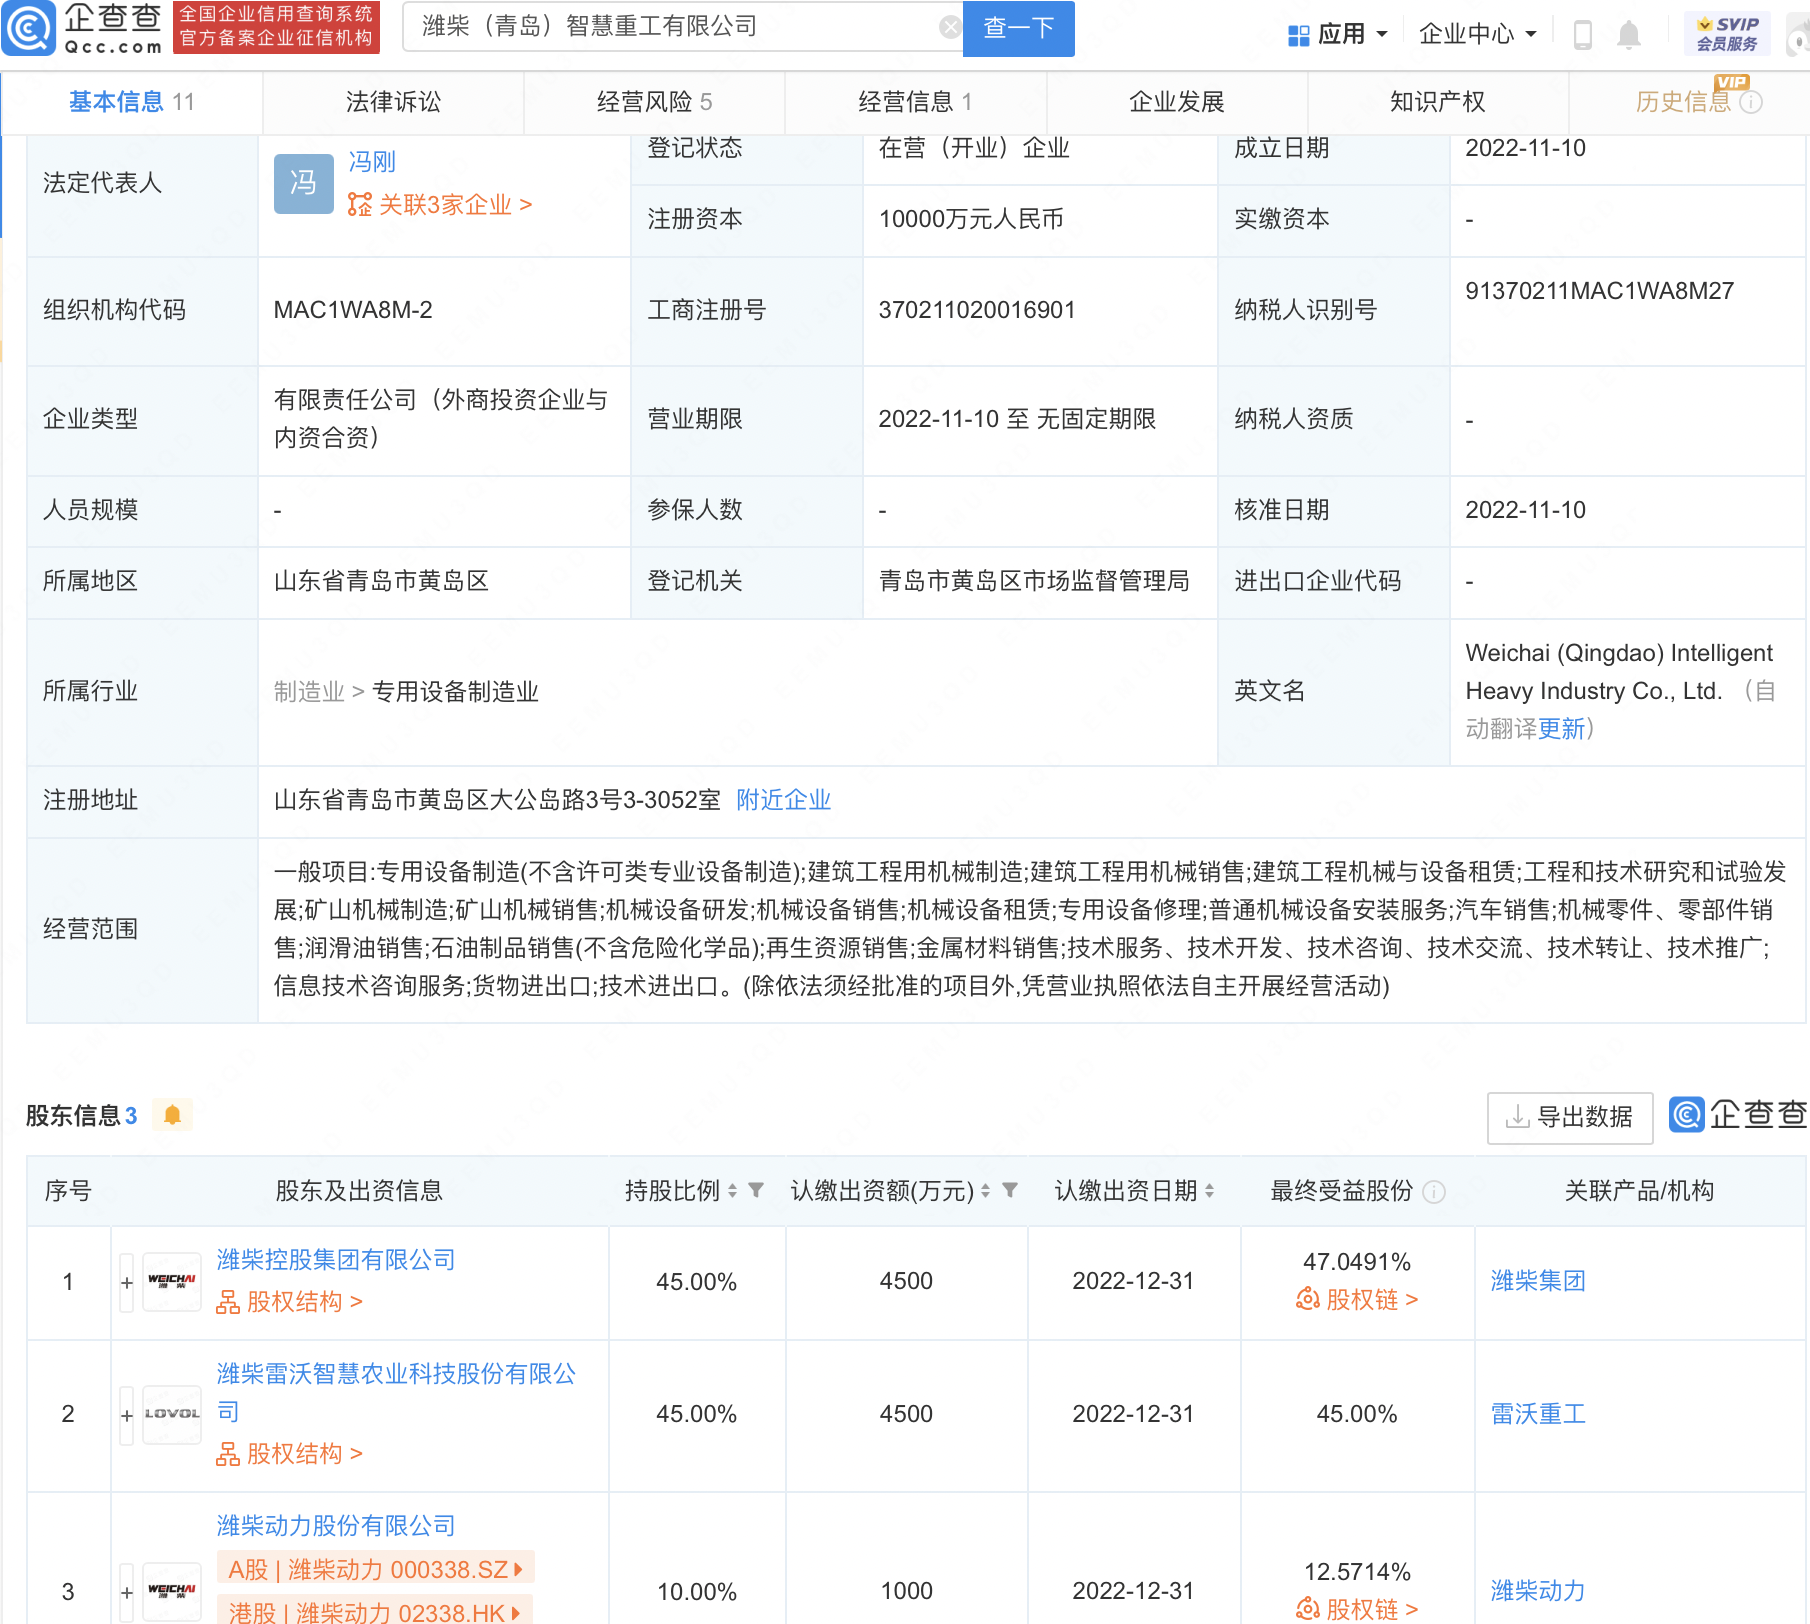
Task: Switch to the 法律诉讼 tab
Action: click(x=393, y=102)
